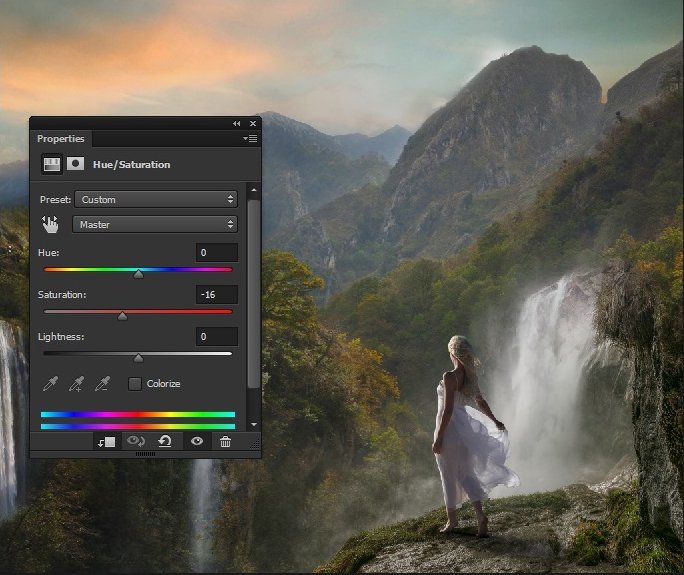This screenshot has height=575, width=684.
Task: Select the Subtract from Sample eyedropper
Action: pos(101,384)
